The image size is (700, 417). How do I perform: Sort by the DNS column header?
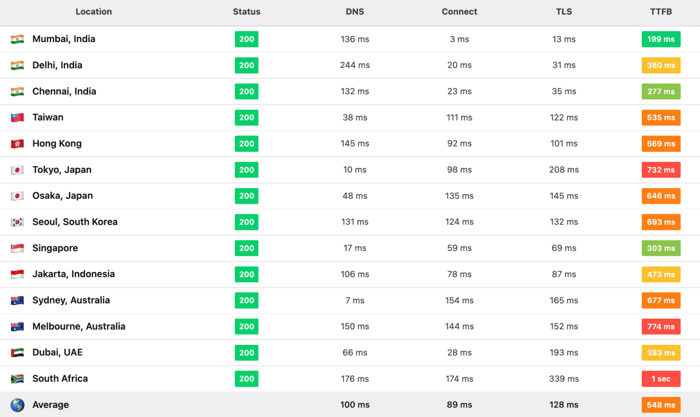[354, 12]
